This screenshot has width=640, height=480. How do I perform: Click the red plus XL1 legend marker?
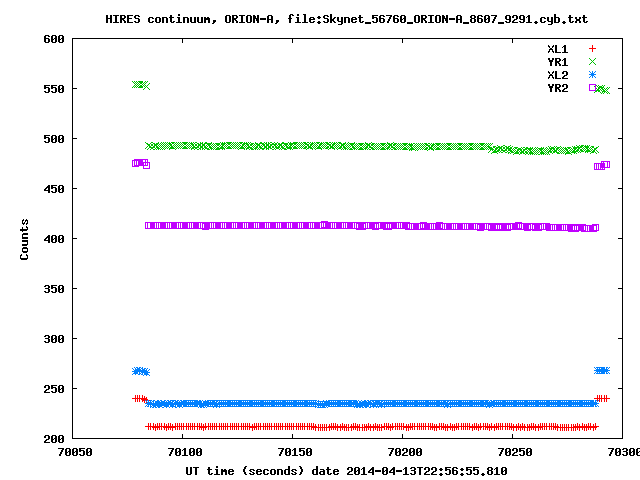[592, 49]
